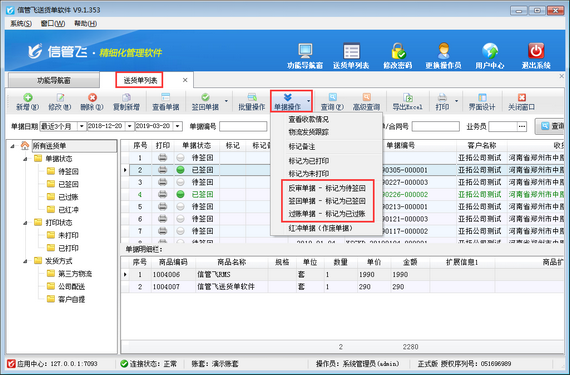Screen dimensions: 570x375
Task: Select 第三方物流 folder in tree
Action: click(69, 274)
